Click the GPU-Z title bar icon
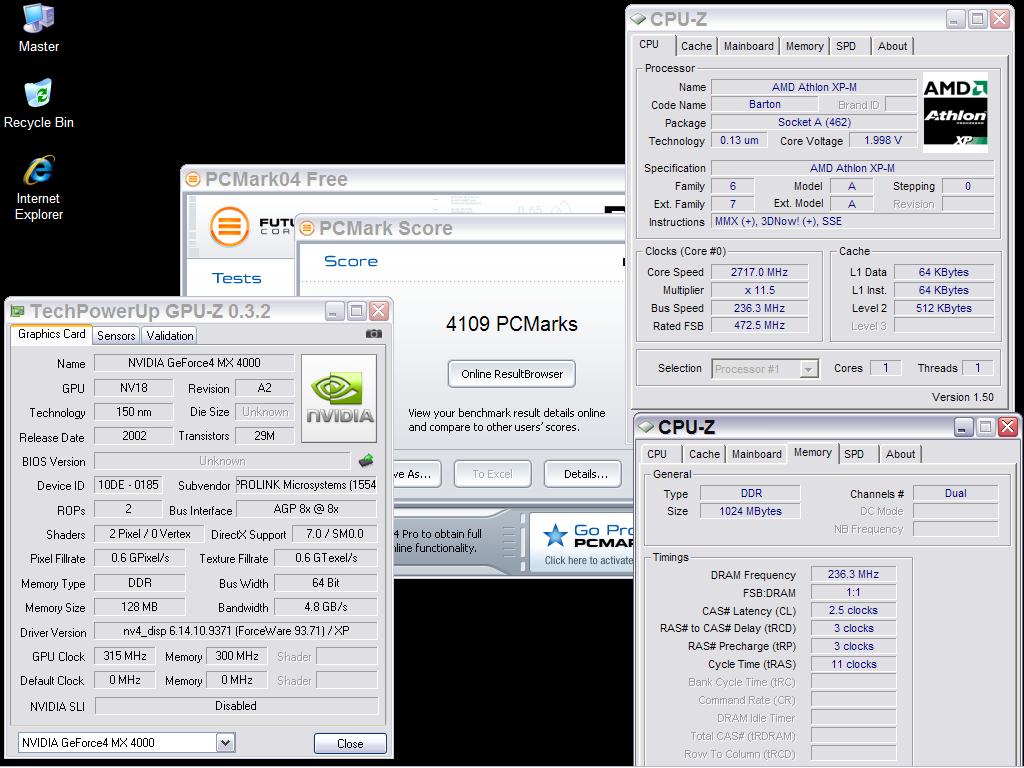The height and width of the screenshot is (768, 1024). (18, 312)
